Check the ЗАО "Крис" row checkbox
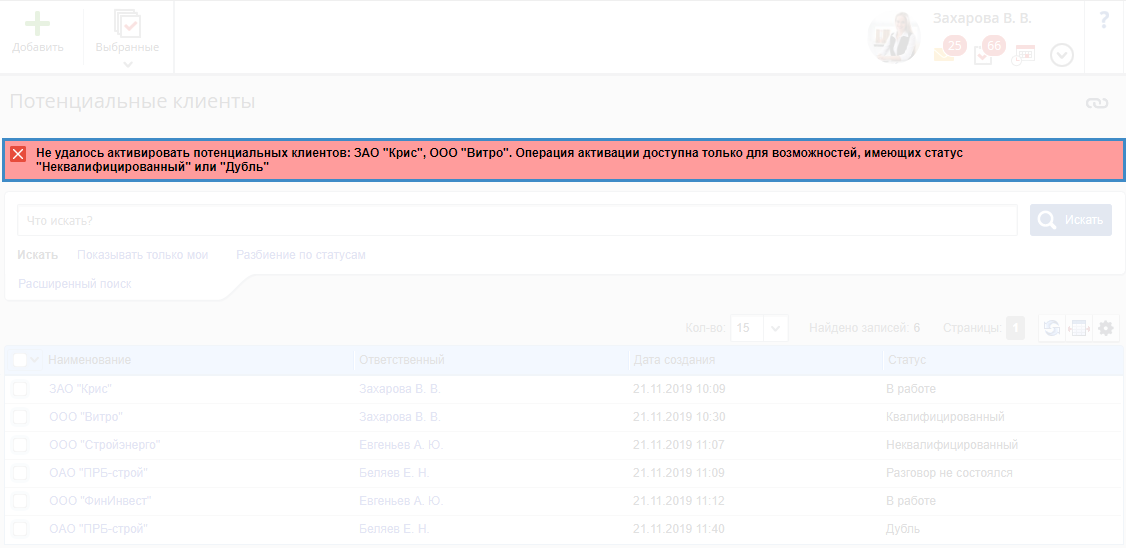 [20, 389]
